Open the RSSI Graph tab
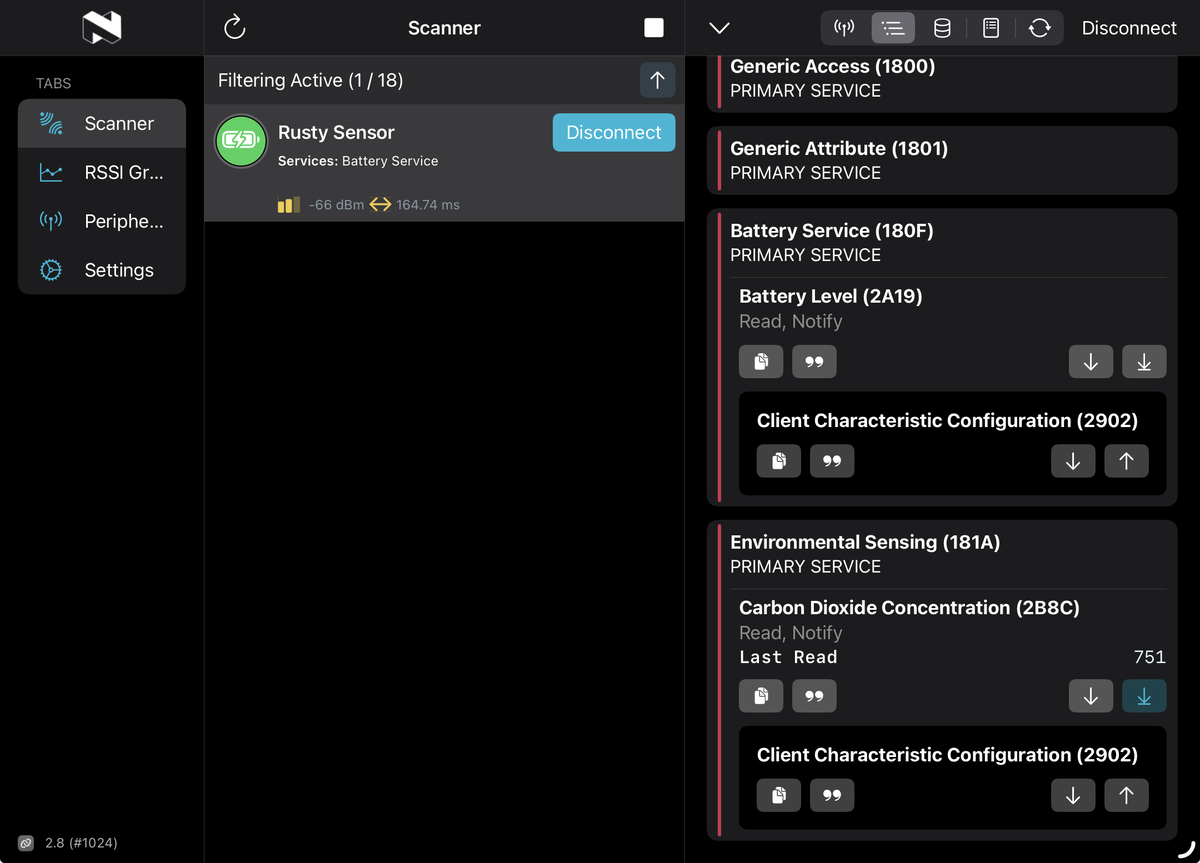This screenshot has width=1200, height=863. [100, 172]
